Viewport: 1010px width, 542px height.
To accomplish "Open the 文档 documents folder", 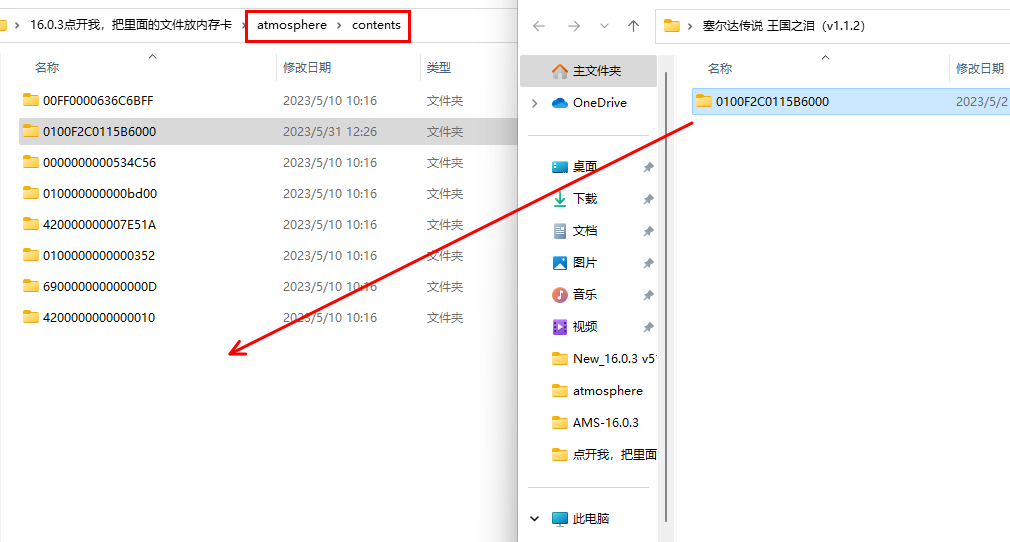I will click(584, 231).
